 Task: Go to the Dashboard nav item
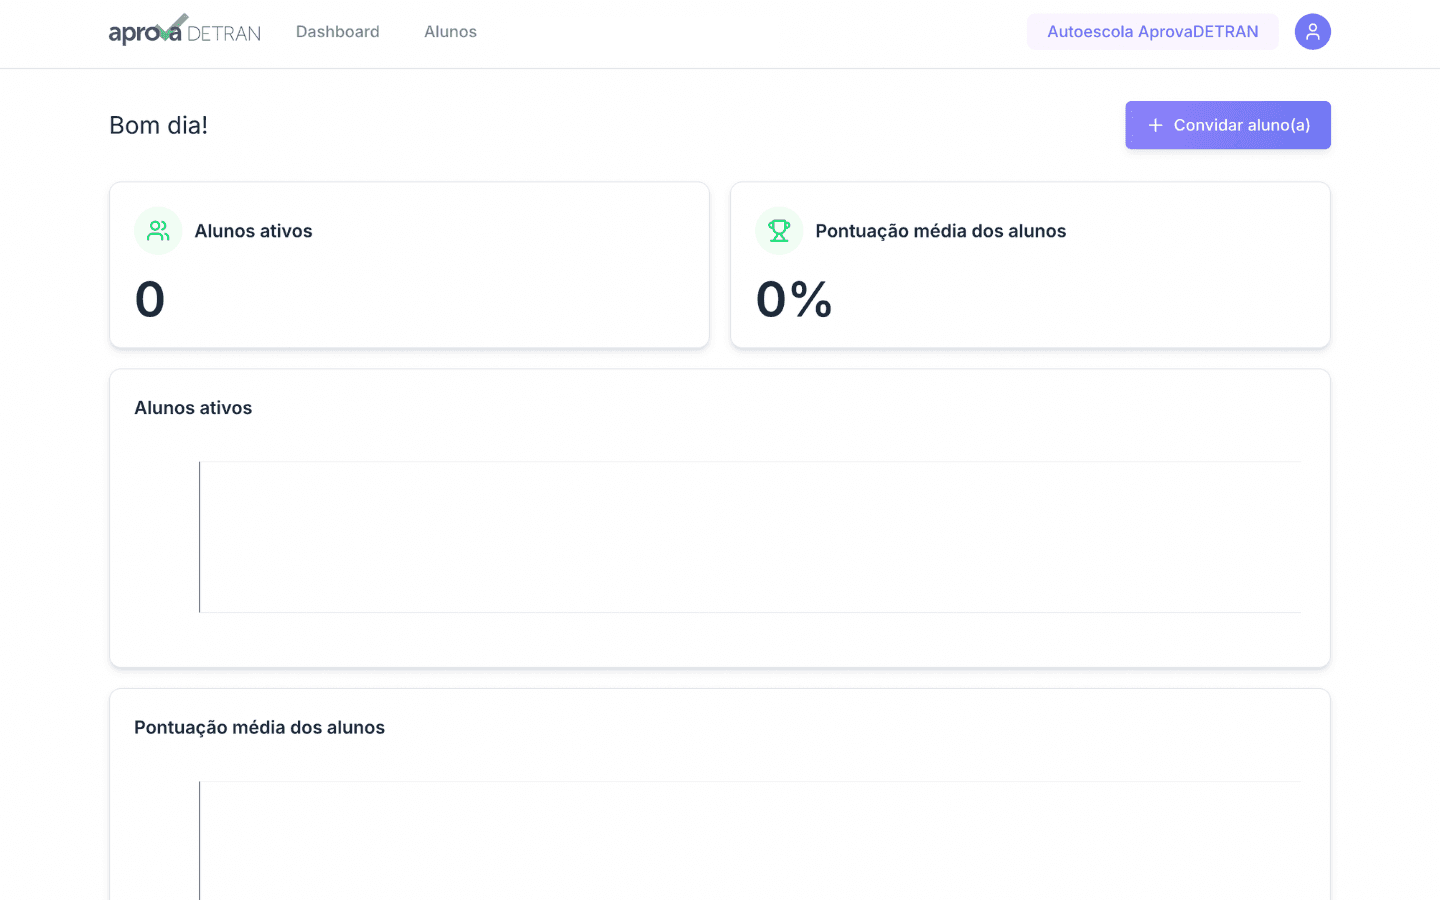pos(338,32)
